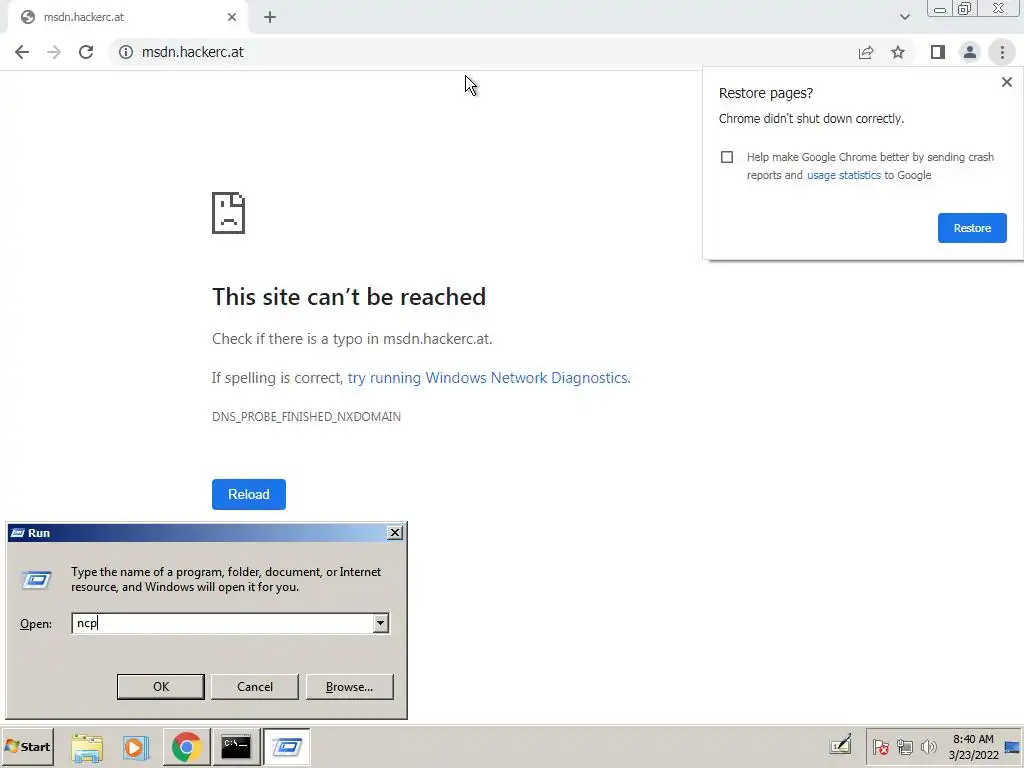
Task: Select the Run dialog taskbar button
Action: click(x=286, y=747)
